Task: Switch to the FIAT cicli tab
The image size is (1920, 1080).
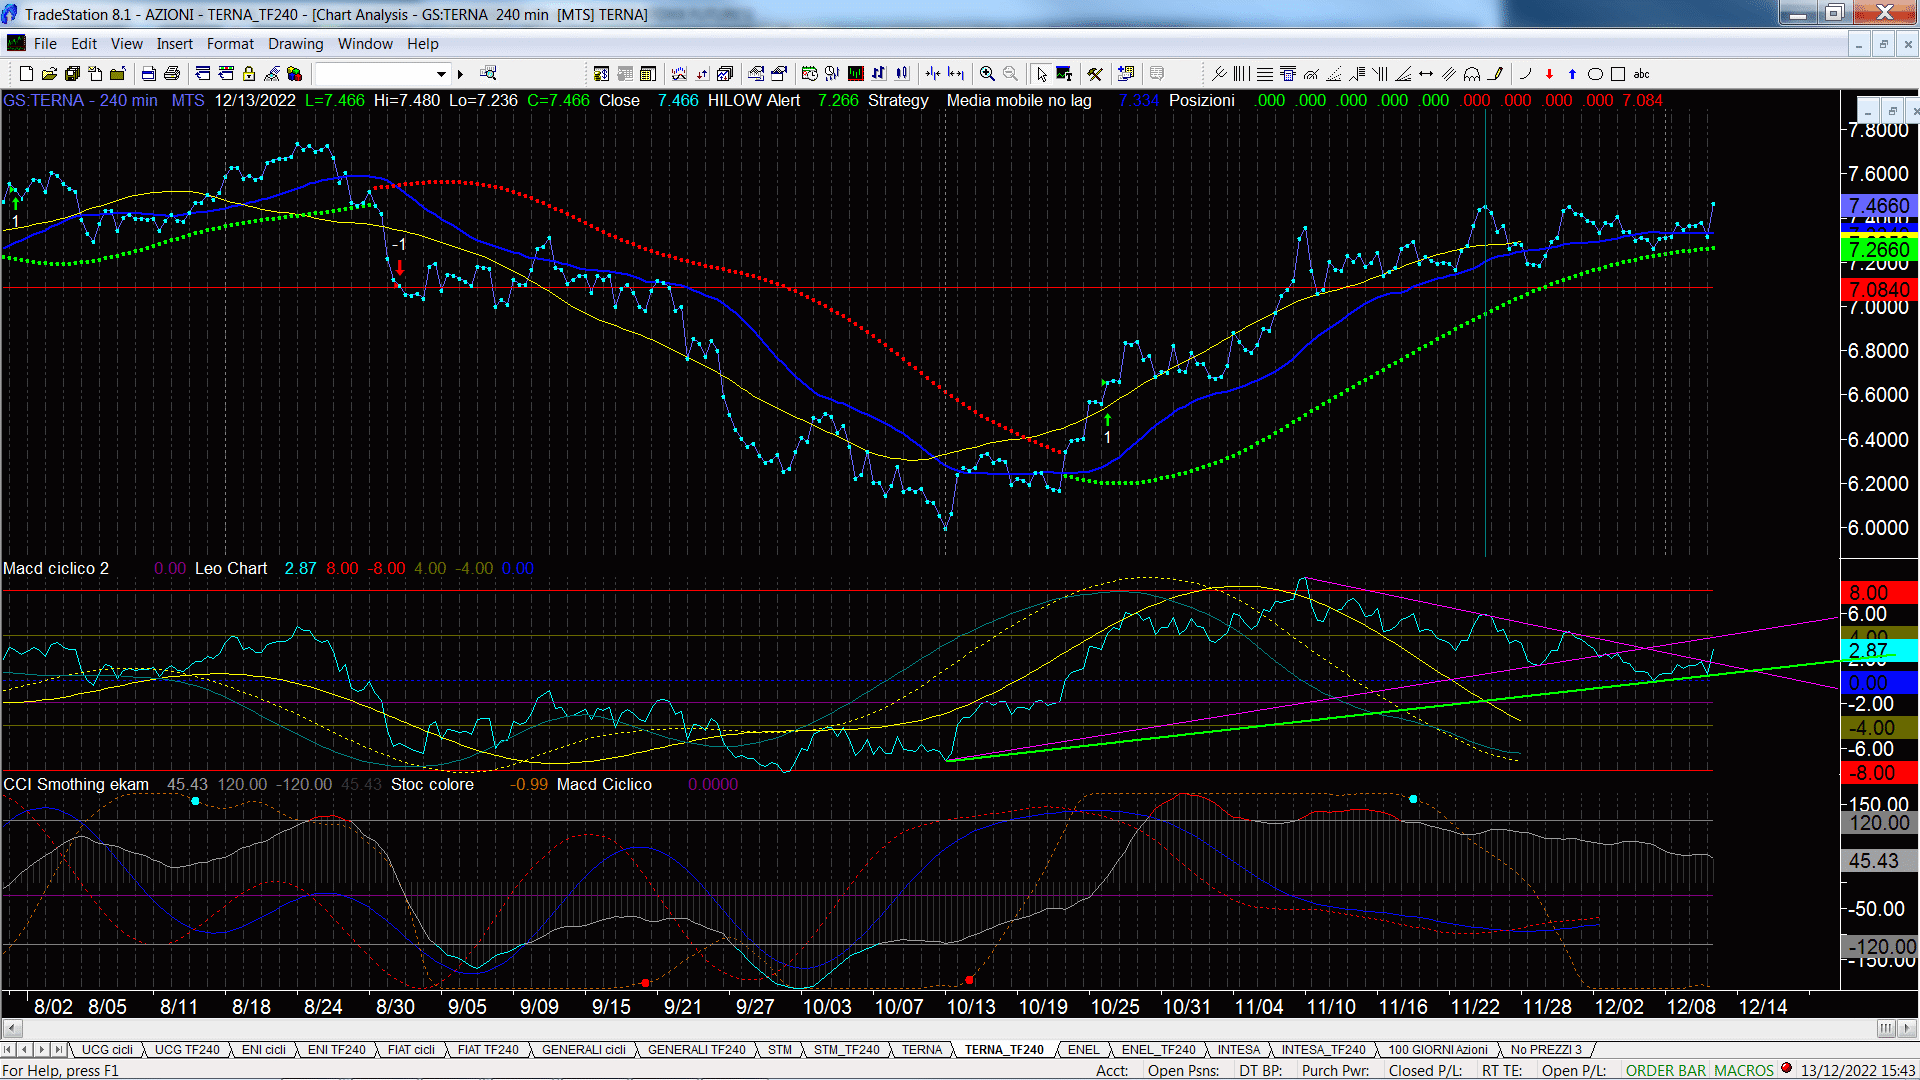Action: [x=411, y=1050]
